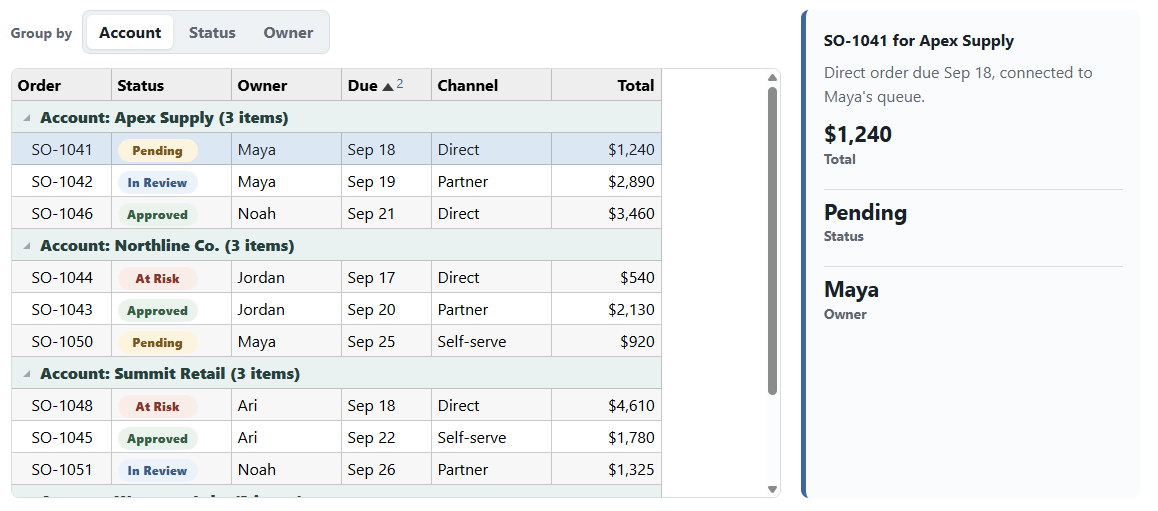Select order SO-1051
1158x511 pixels.
(x=336, y=470)
